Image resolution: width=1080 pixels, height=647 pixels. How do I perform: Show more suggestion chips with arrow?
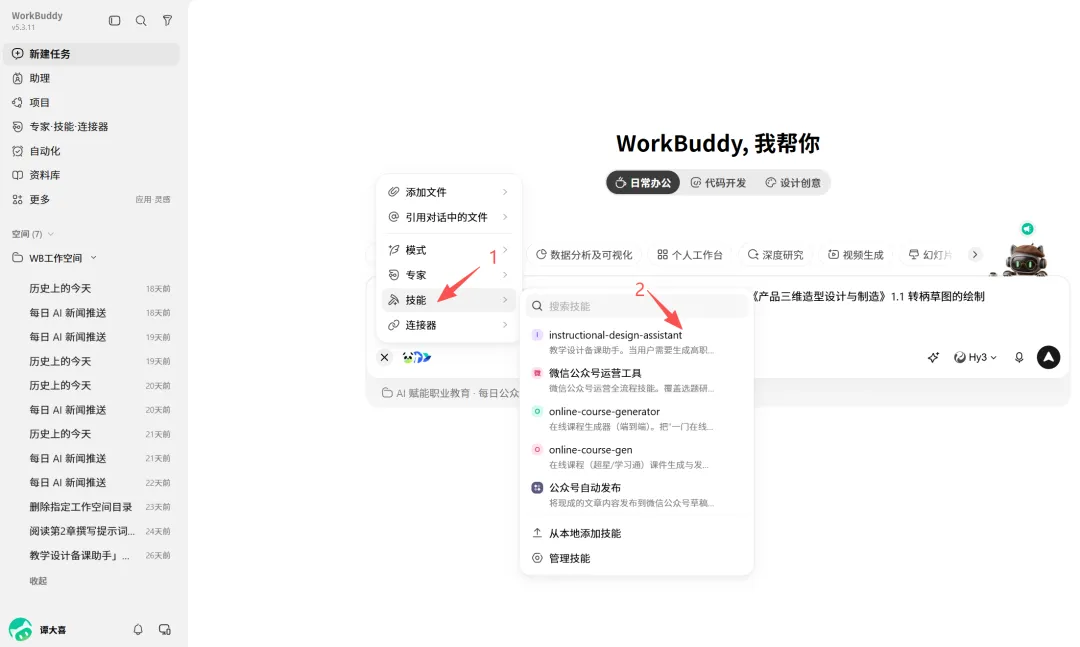coord(975,254)
